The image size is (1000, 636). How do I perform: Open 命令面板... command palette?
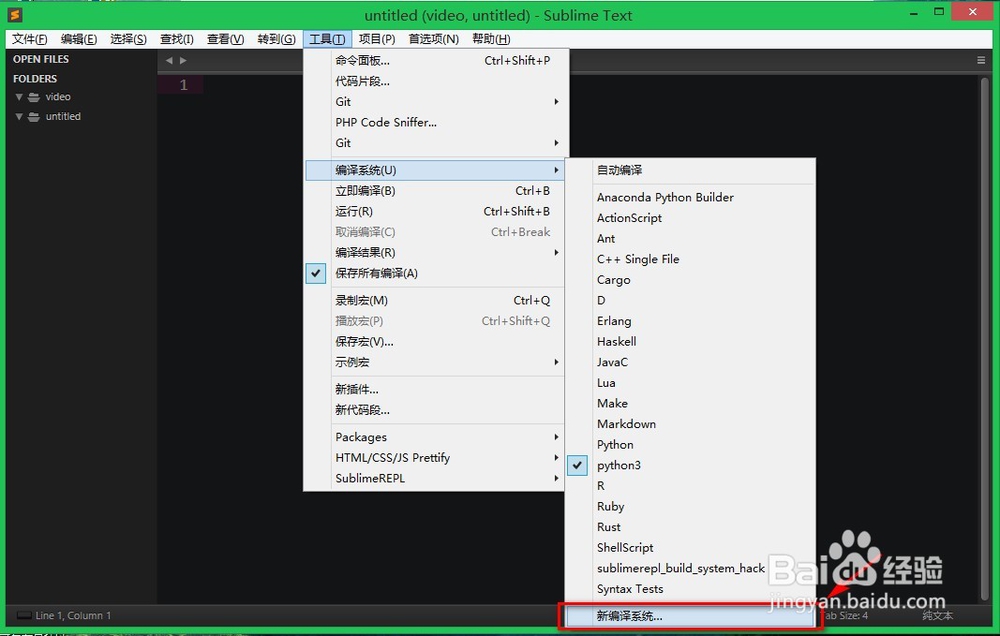click(x=435, y=61)
